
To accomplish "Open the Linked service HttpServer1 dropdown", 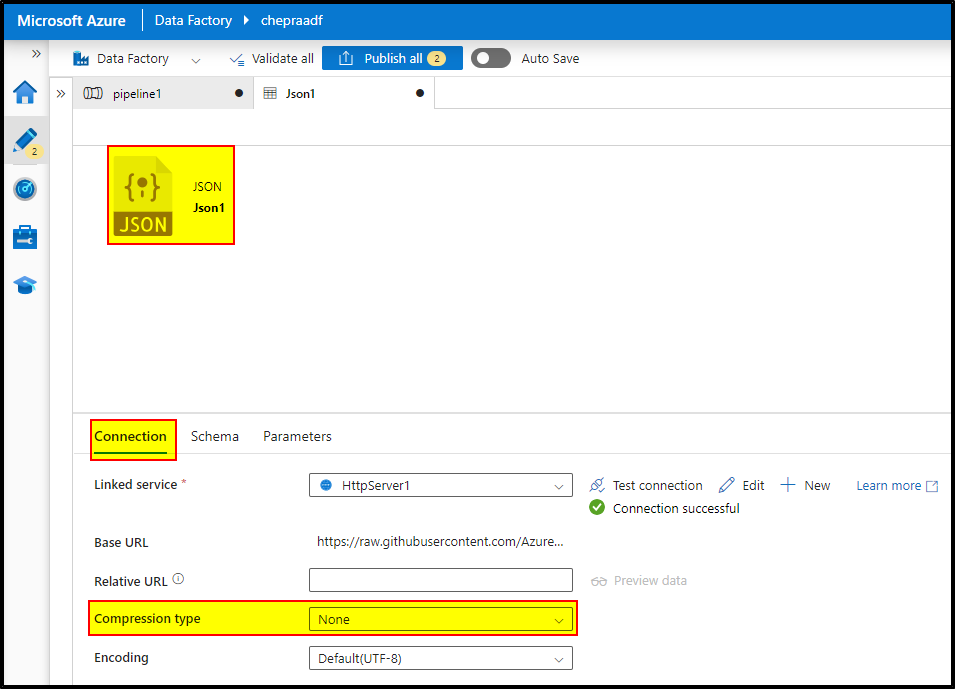I will [440, 486].
